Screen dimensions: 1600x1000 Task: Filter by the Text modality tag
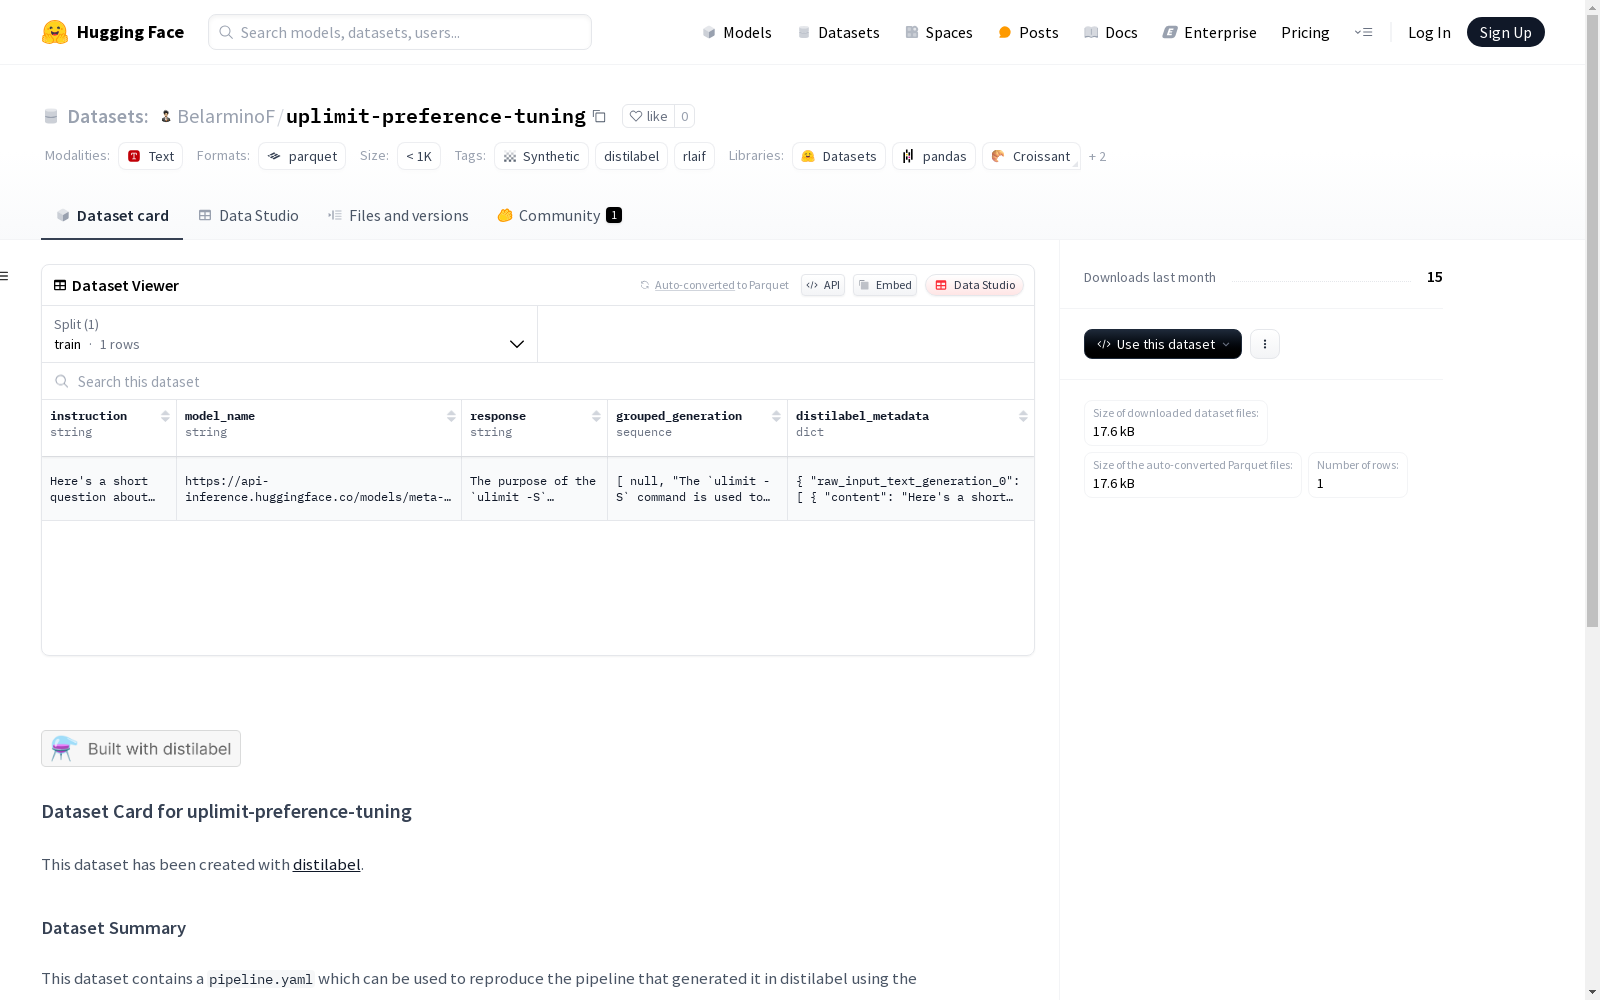[x=151, y=156]
